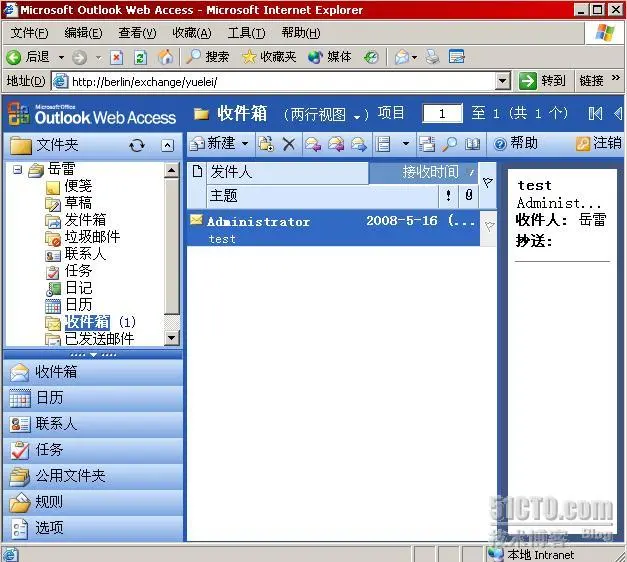Open the 帮助(H) menu
The height and width of the screenshot is (562, 627).
tap(301, 33)
